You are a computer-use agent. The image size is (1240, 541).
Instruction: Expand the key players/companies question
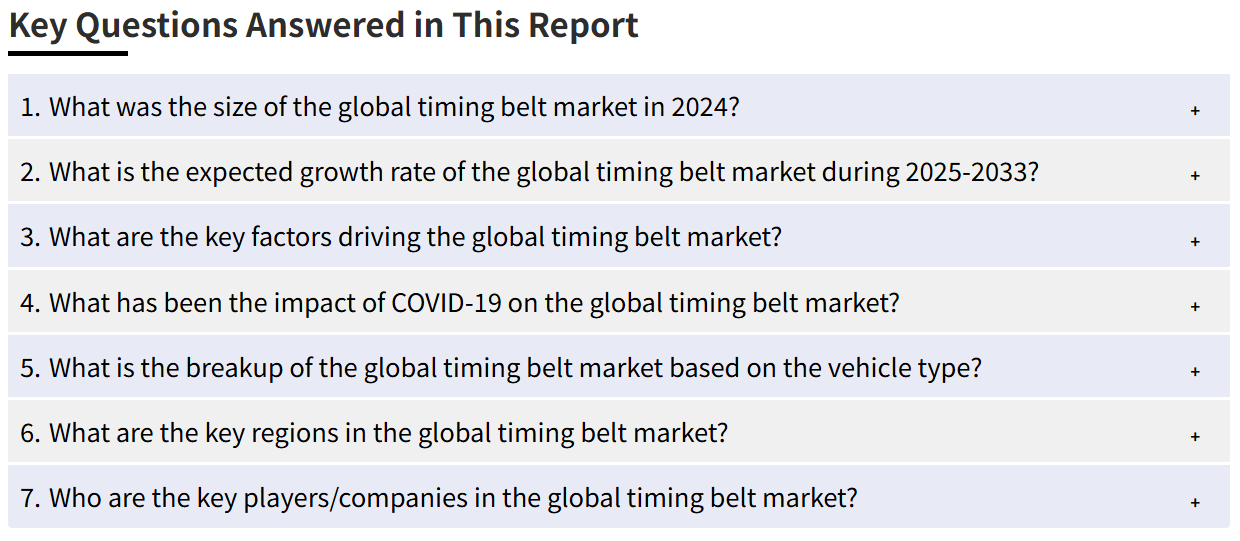619,497
